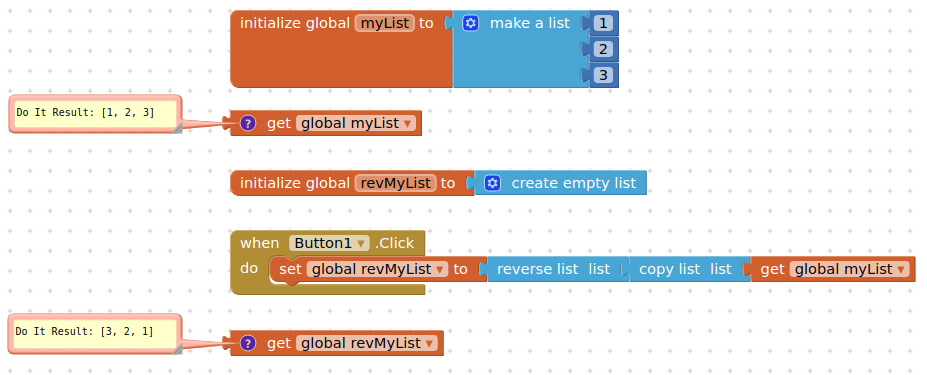Toggle comment icon on get global revMyList block
The image size is (927, 375).
coord(248,343)
